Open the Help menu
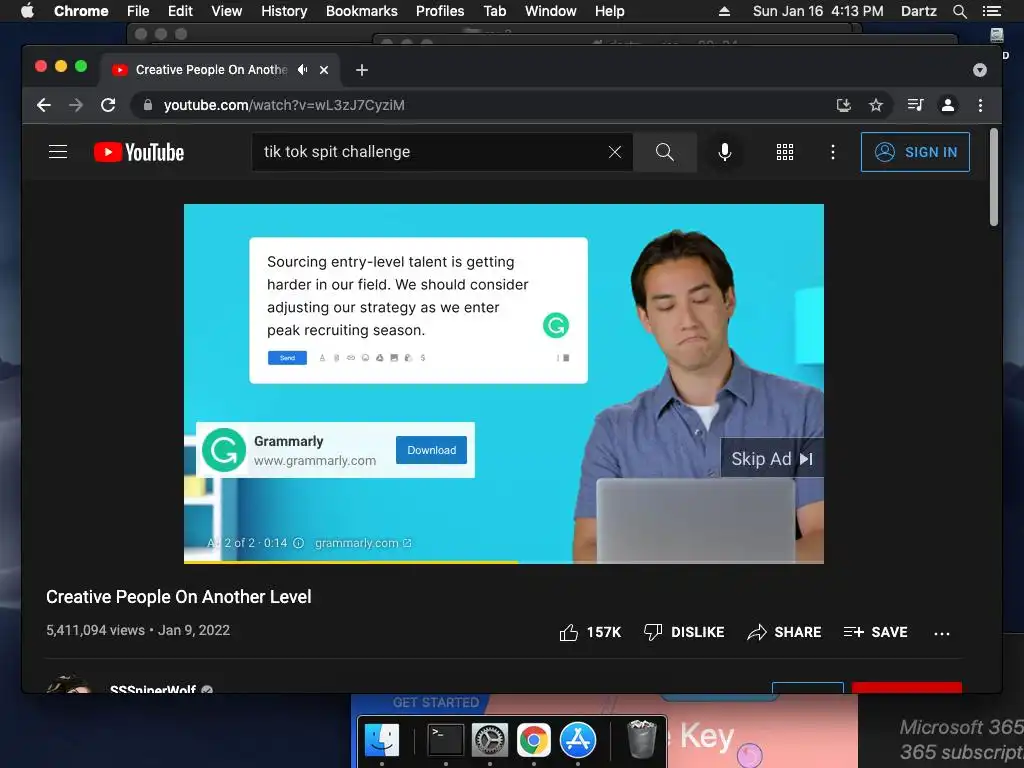The width and height of the screenshot is (1024, 768). pos(609,11)
